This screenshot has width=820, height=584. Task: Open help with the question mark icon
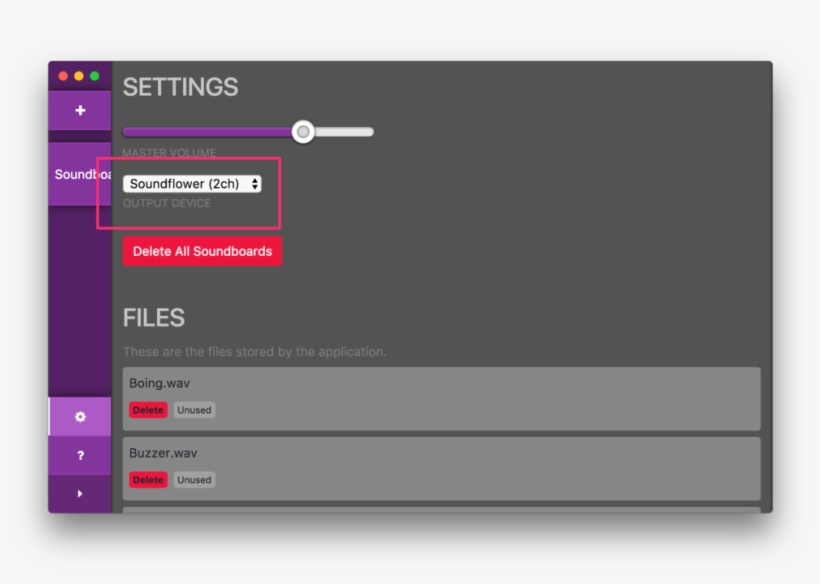tap(80, 456)
